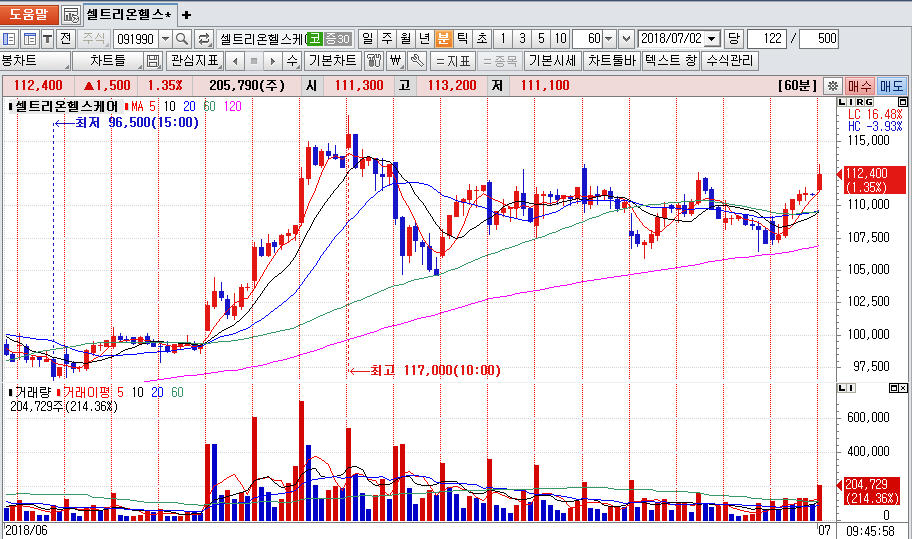Click the blue 매도 sell button
This screenshot has width=912, height=539.
point(891,86)
